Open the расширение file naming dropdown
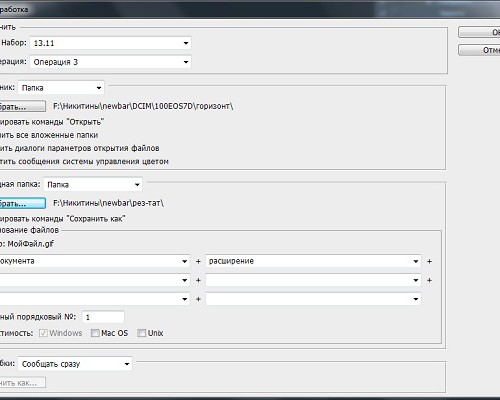 (313, 261)
